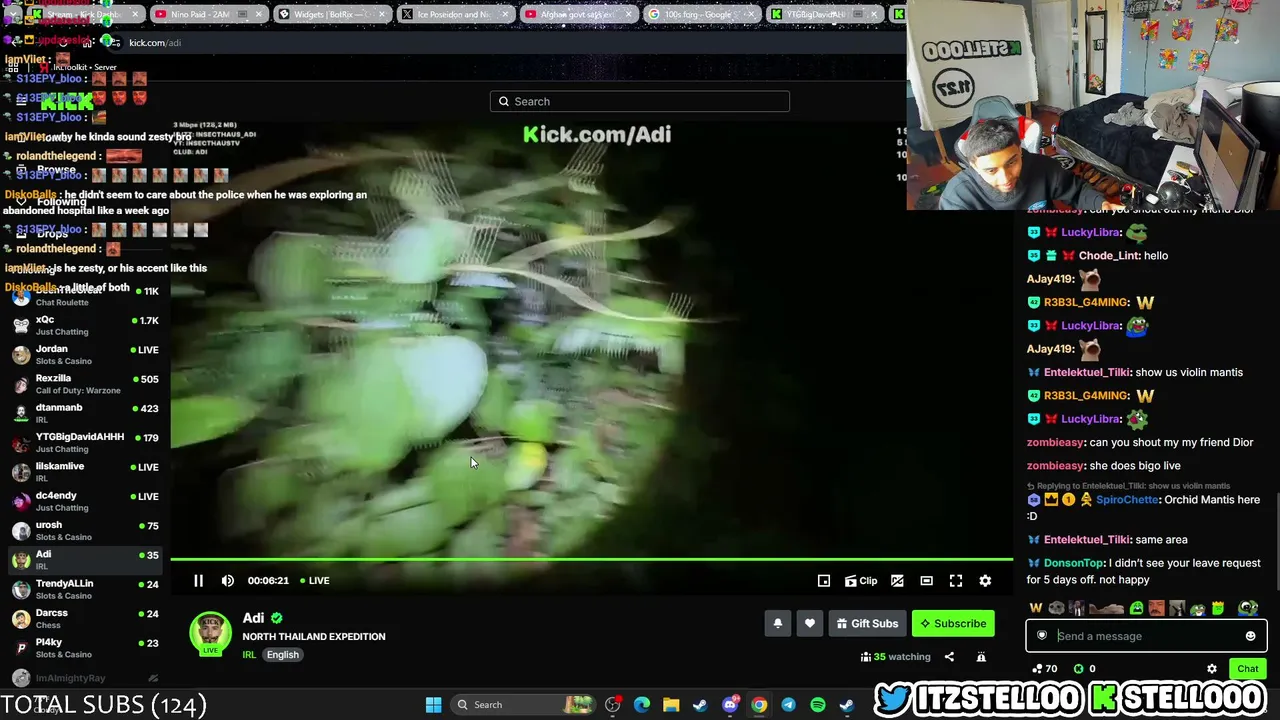
Task: Open OBS Studio from taskbar
Action: click(613, 705)
